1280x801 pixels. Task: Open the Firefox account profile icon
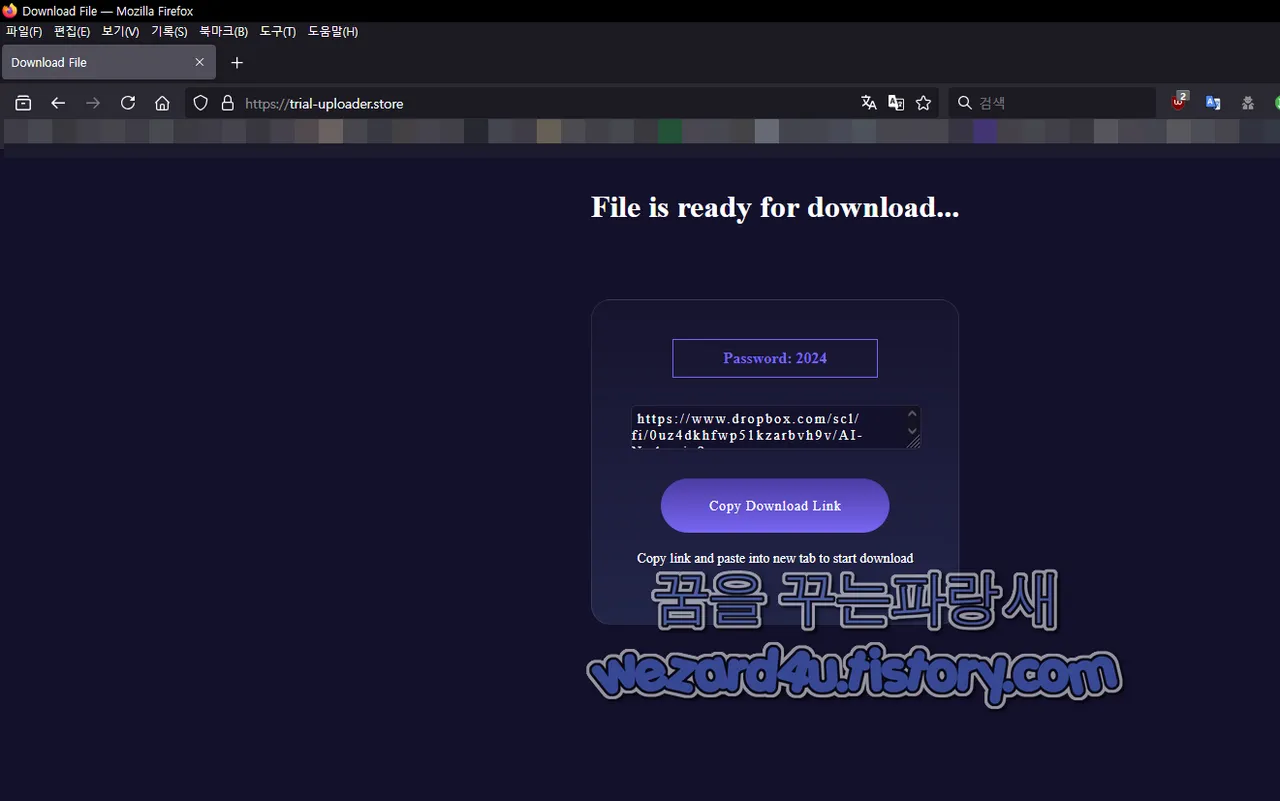[1247, 102]
